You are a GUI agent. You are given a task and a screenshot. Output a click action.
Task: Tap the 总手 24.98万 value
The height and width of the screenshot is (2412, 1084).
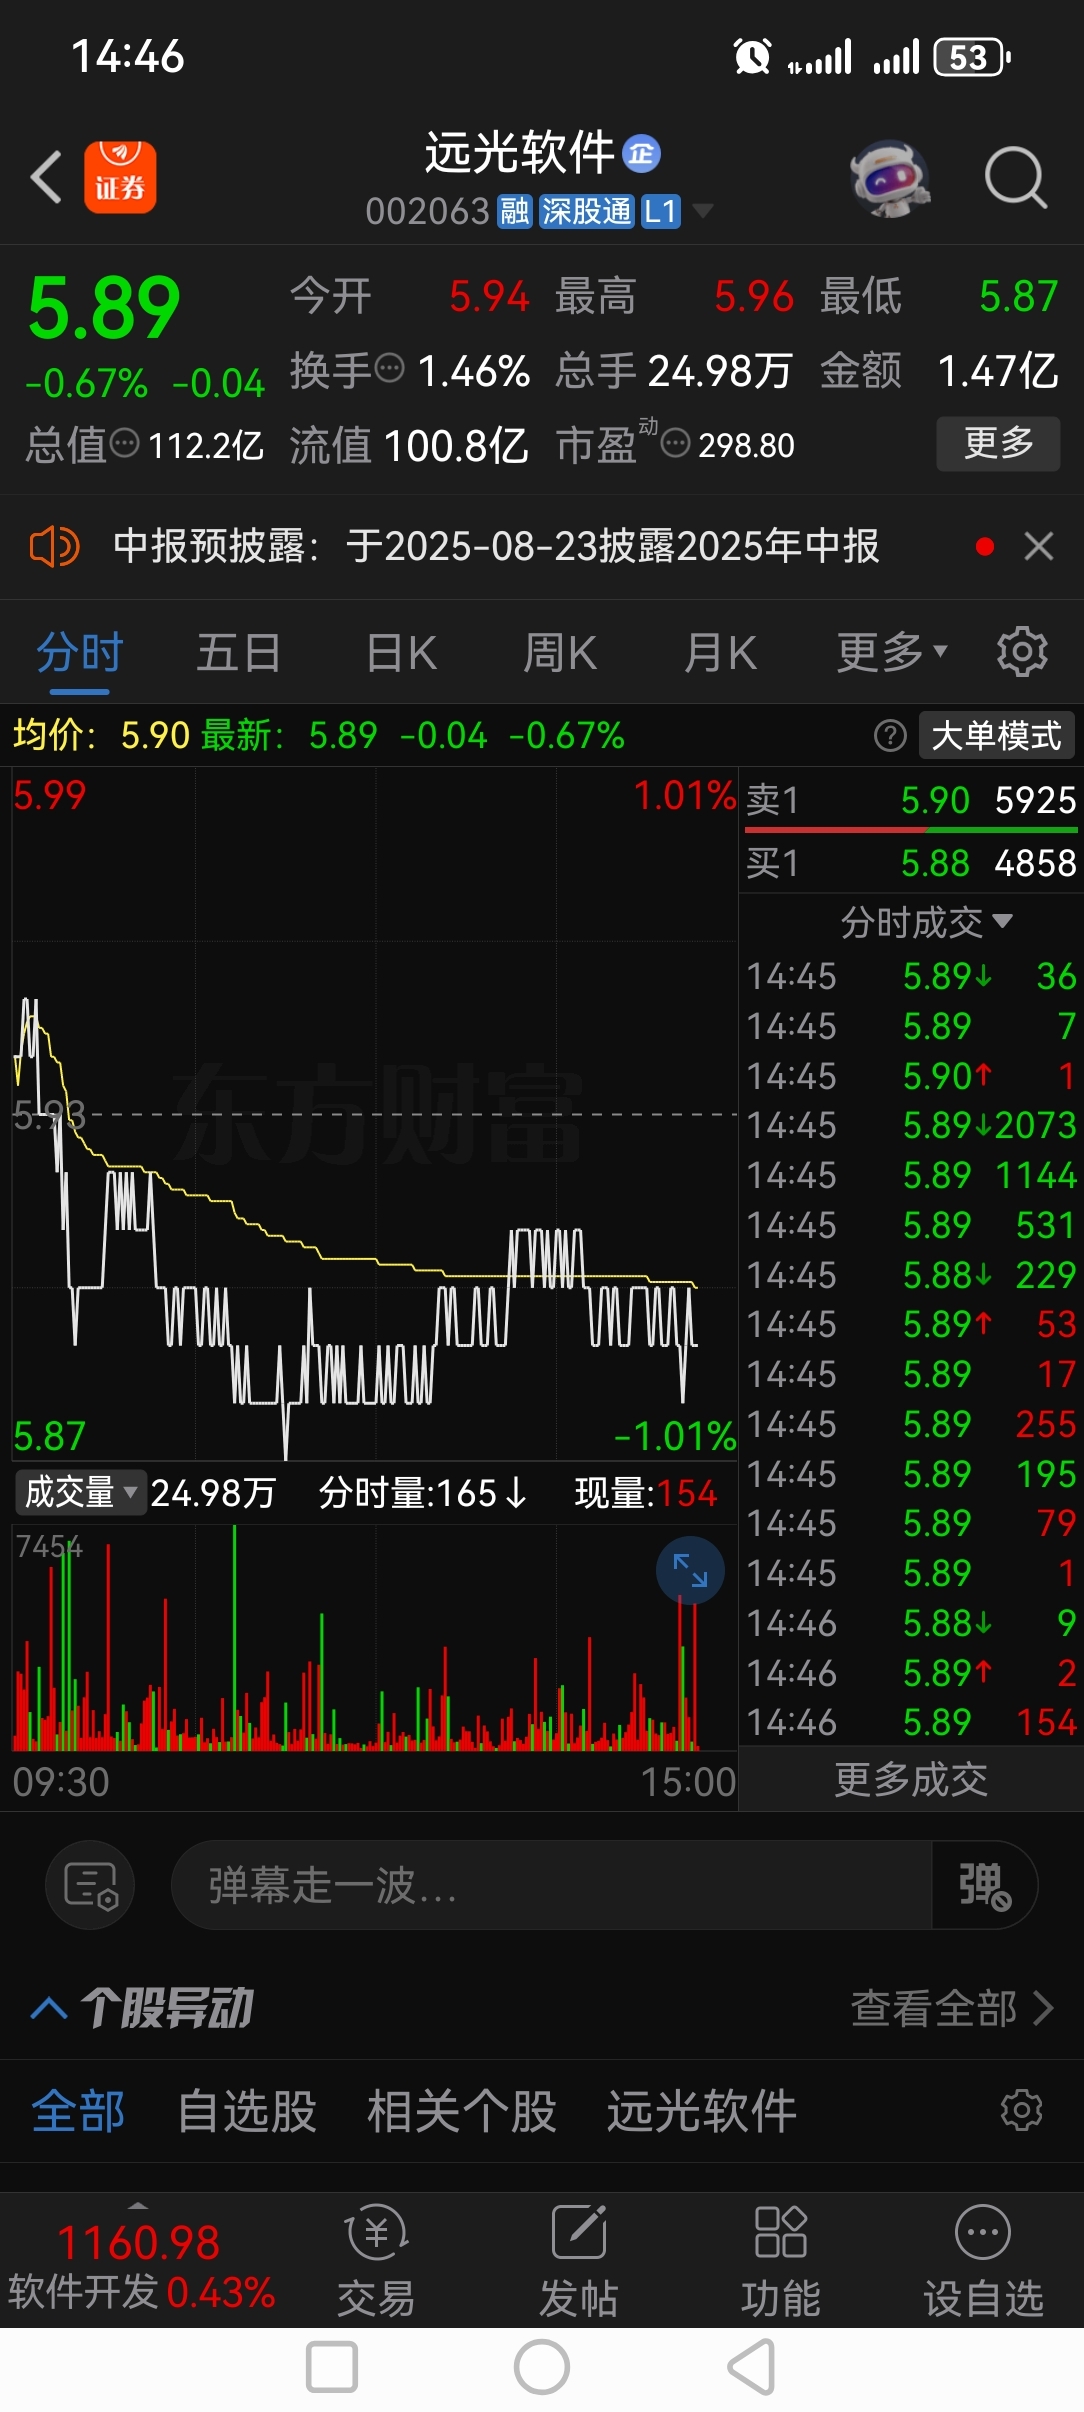click(720, 371)
